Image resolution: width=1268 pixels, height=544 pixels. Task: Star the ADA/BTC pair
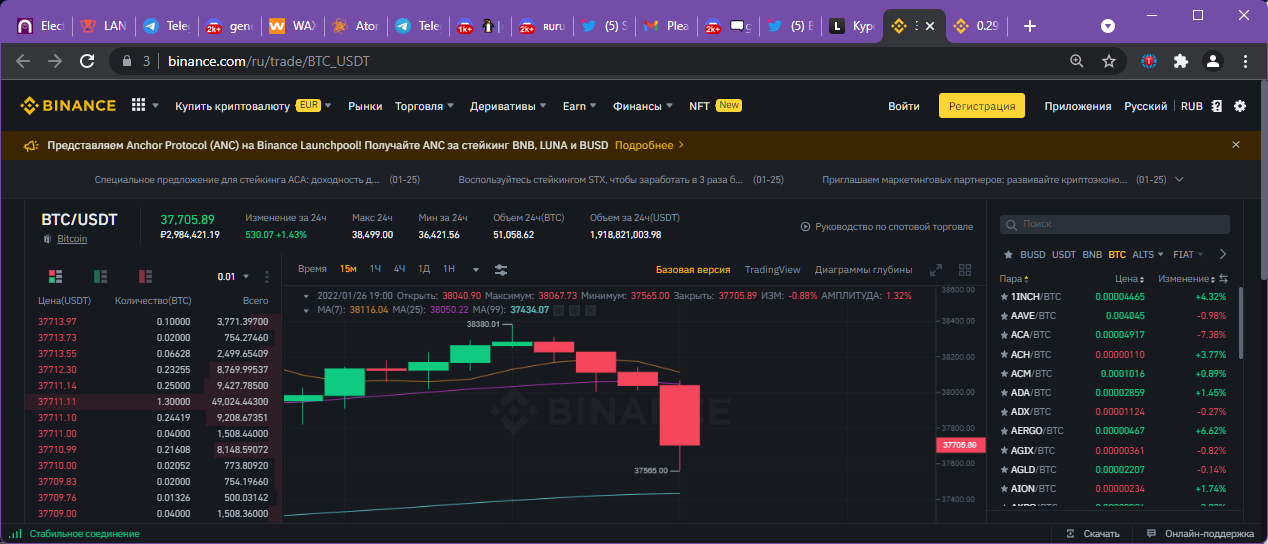click(1003, 392)
